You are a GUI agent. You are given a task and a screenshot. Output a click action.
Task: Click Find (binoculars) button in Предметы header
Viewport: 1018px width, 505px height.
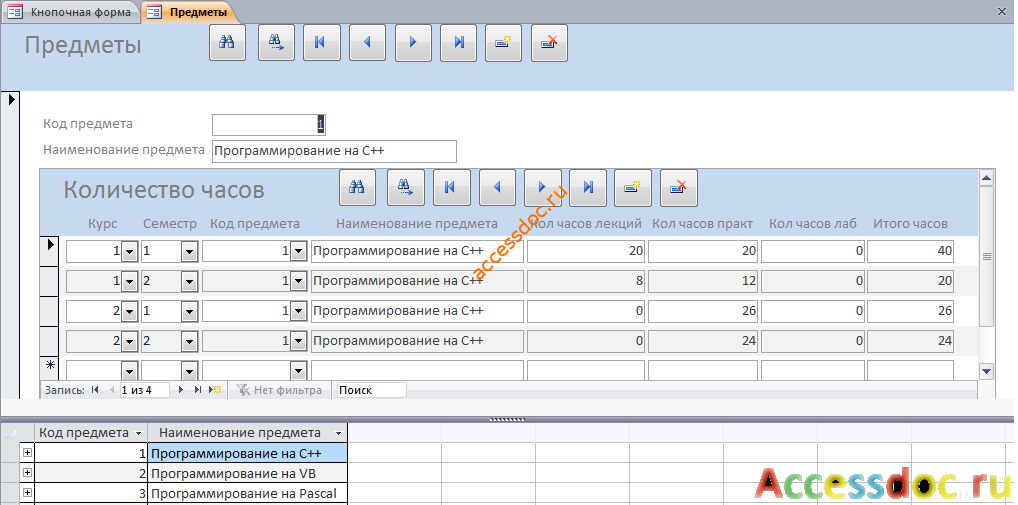pos(227,43)
